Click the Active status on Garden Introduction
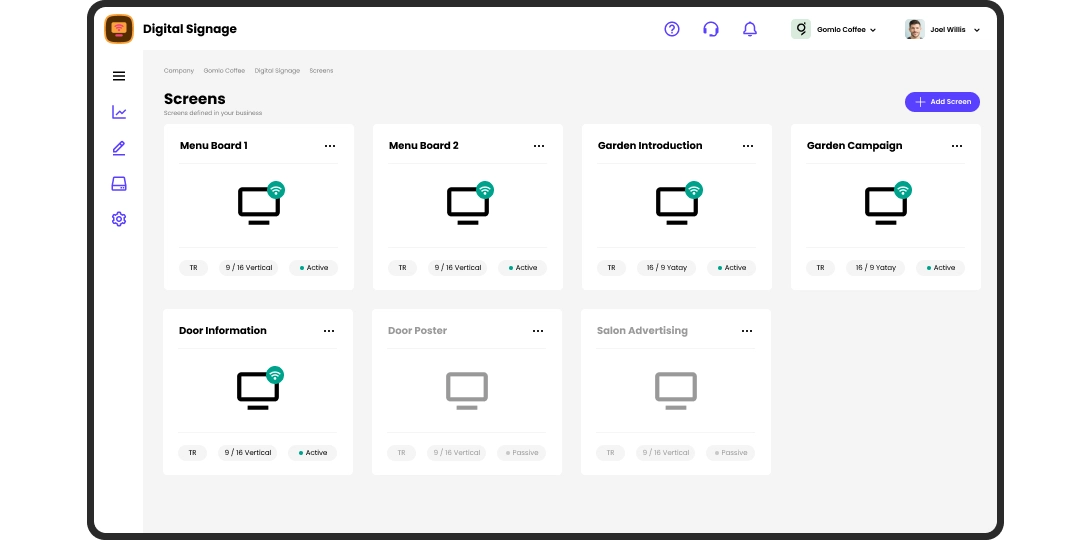 tap(731, 268)
